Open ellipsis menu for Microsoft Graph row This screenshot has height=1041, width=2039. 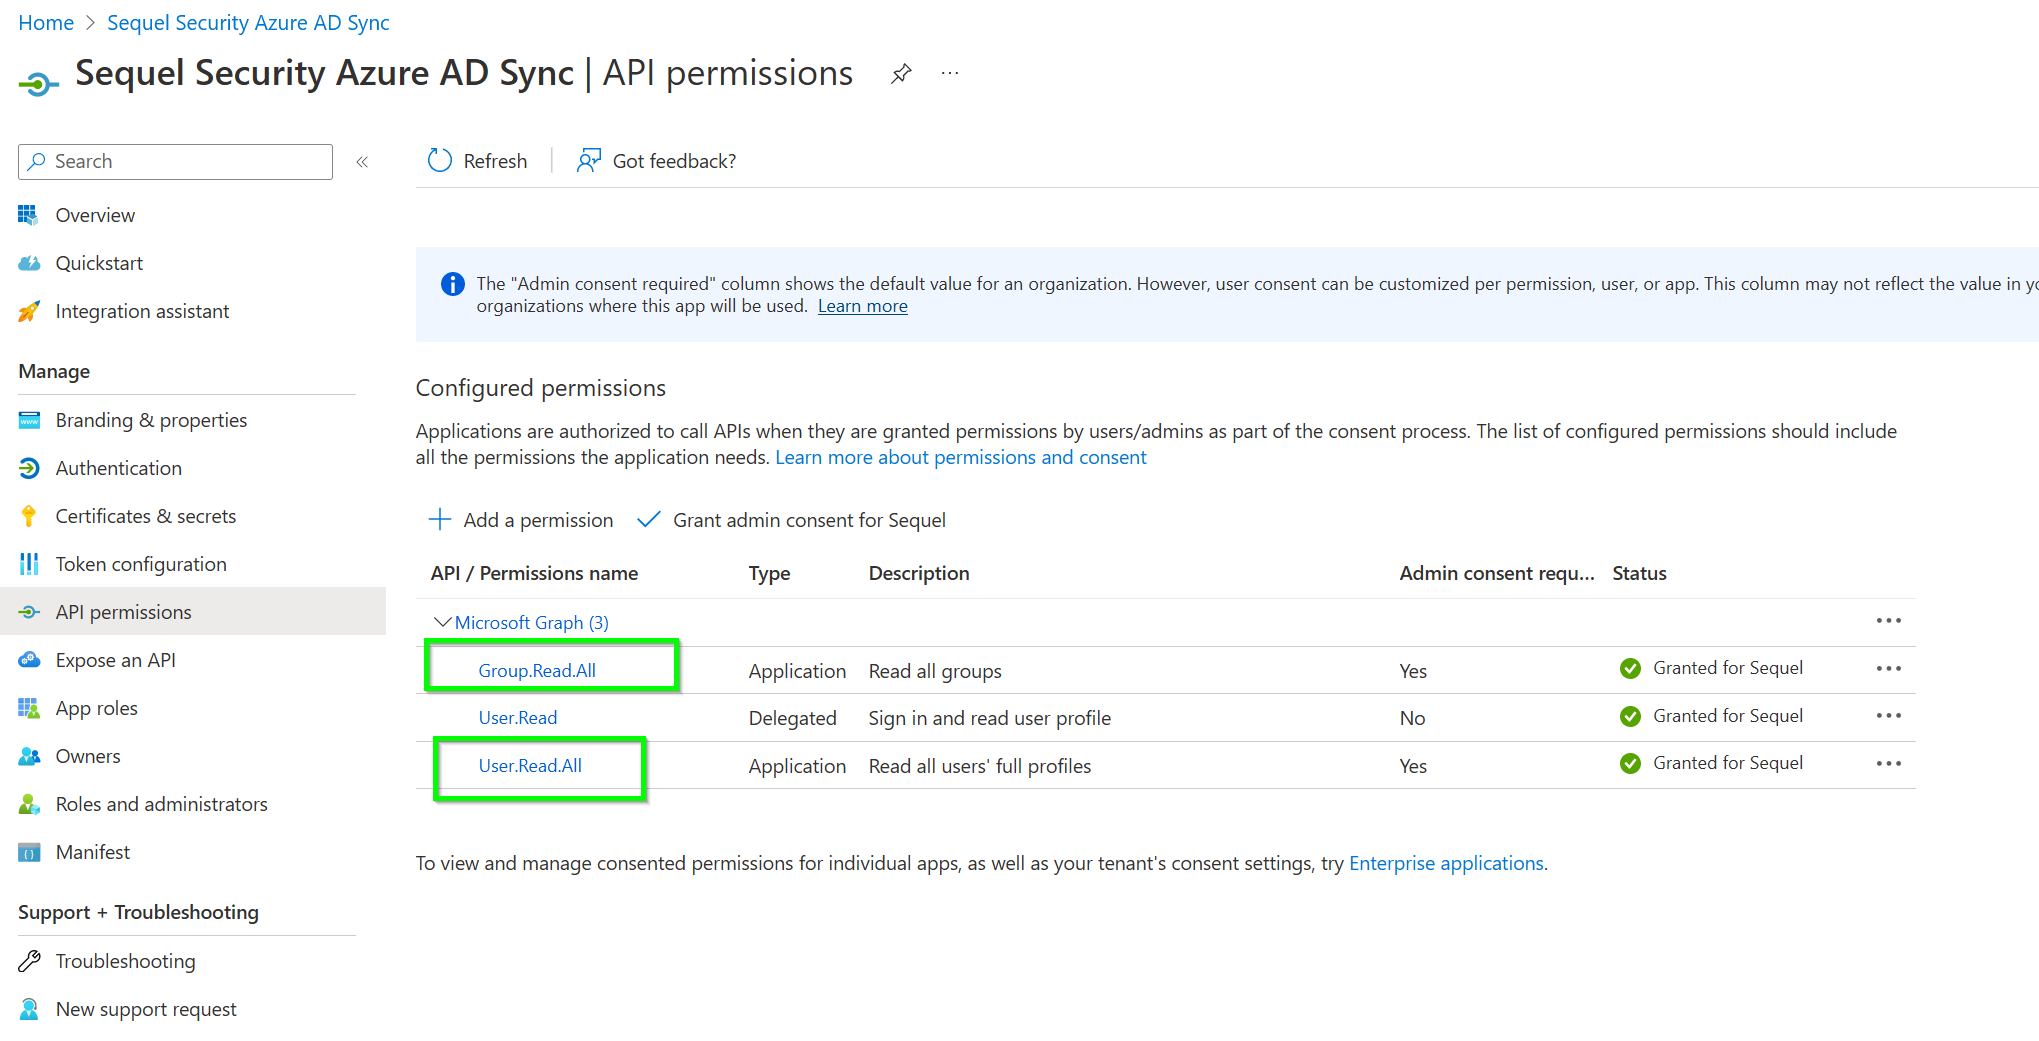pyautogui.click(x=1888, y=621)
